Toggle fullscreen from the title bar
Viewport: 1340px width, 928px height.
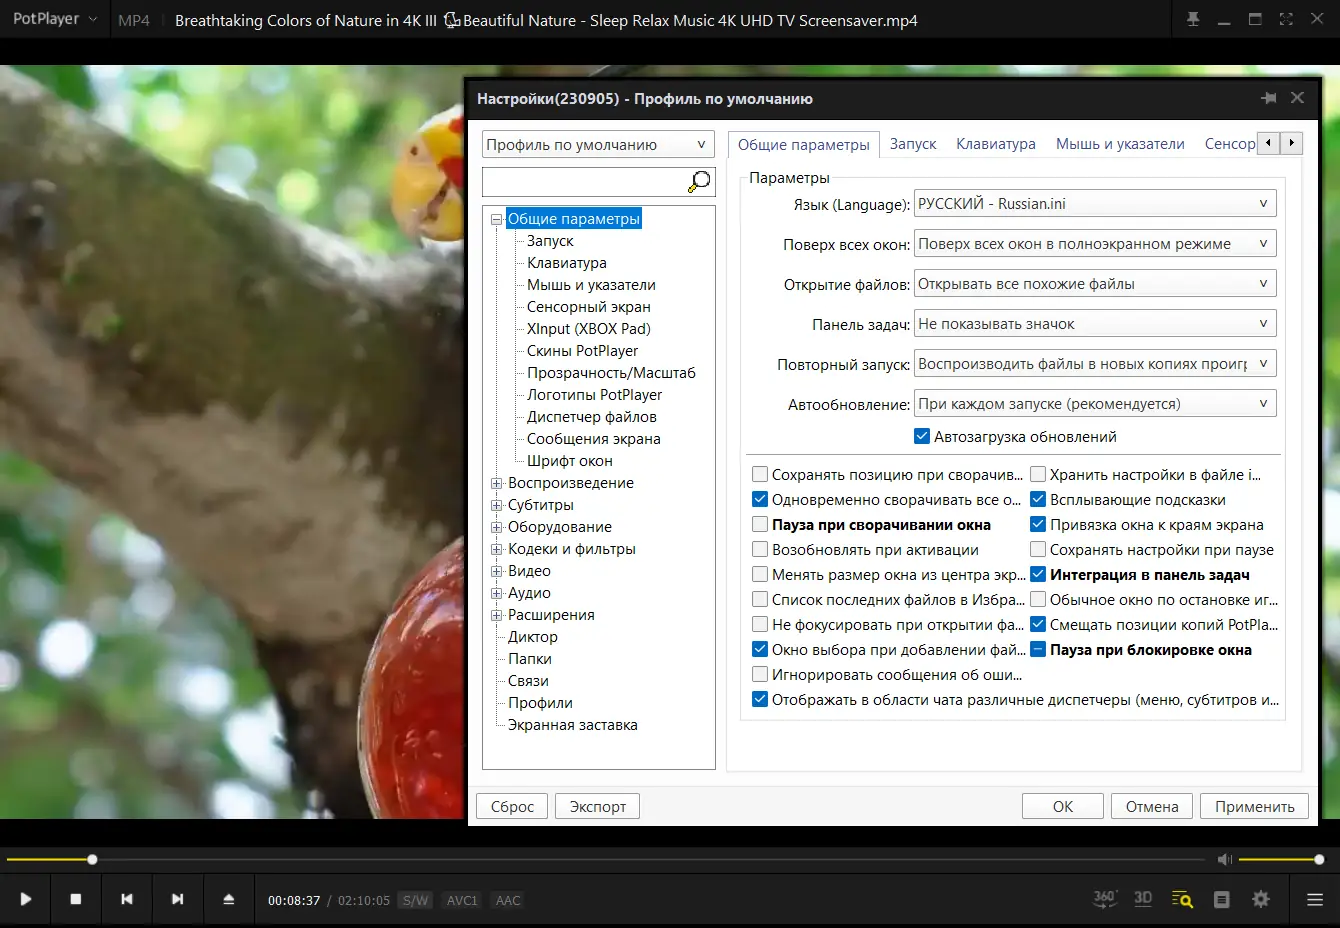click(x=1286, y=19)
